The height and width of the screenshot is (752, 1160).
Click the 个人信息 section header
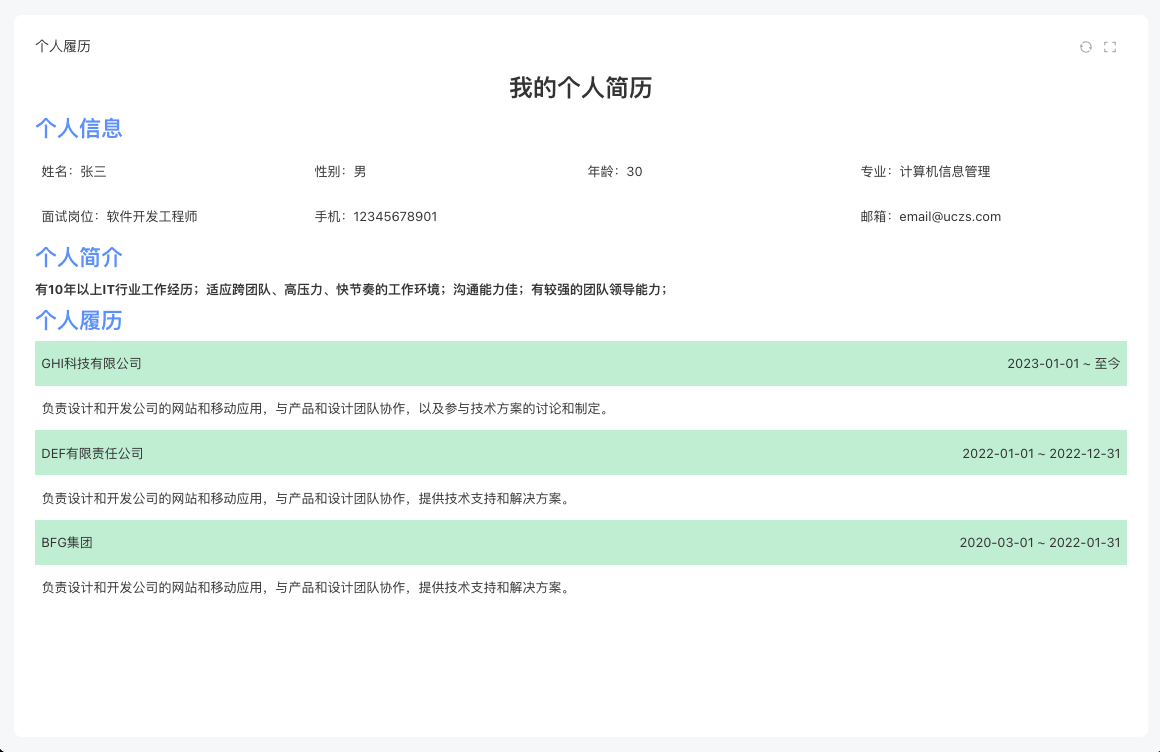[80, 128]
